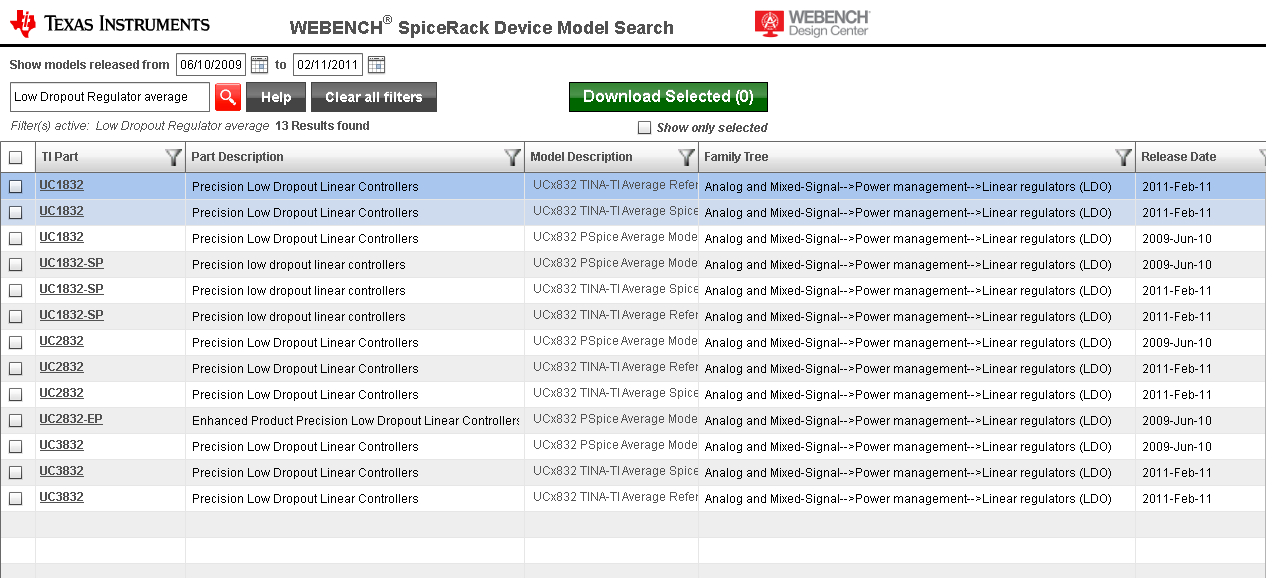
Task: Check the box for the UC2832-EP row
Action: pos(16,421)
